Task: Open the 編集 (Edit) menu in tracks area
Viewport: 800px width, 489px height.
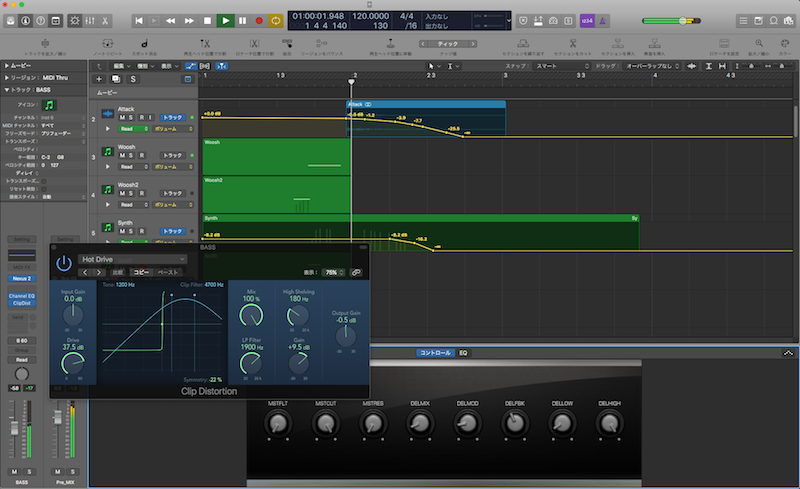Action: pyautogui.click(x=121, y=66)
